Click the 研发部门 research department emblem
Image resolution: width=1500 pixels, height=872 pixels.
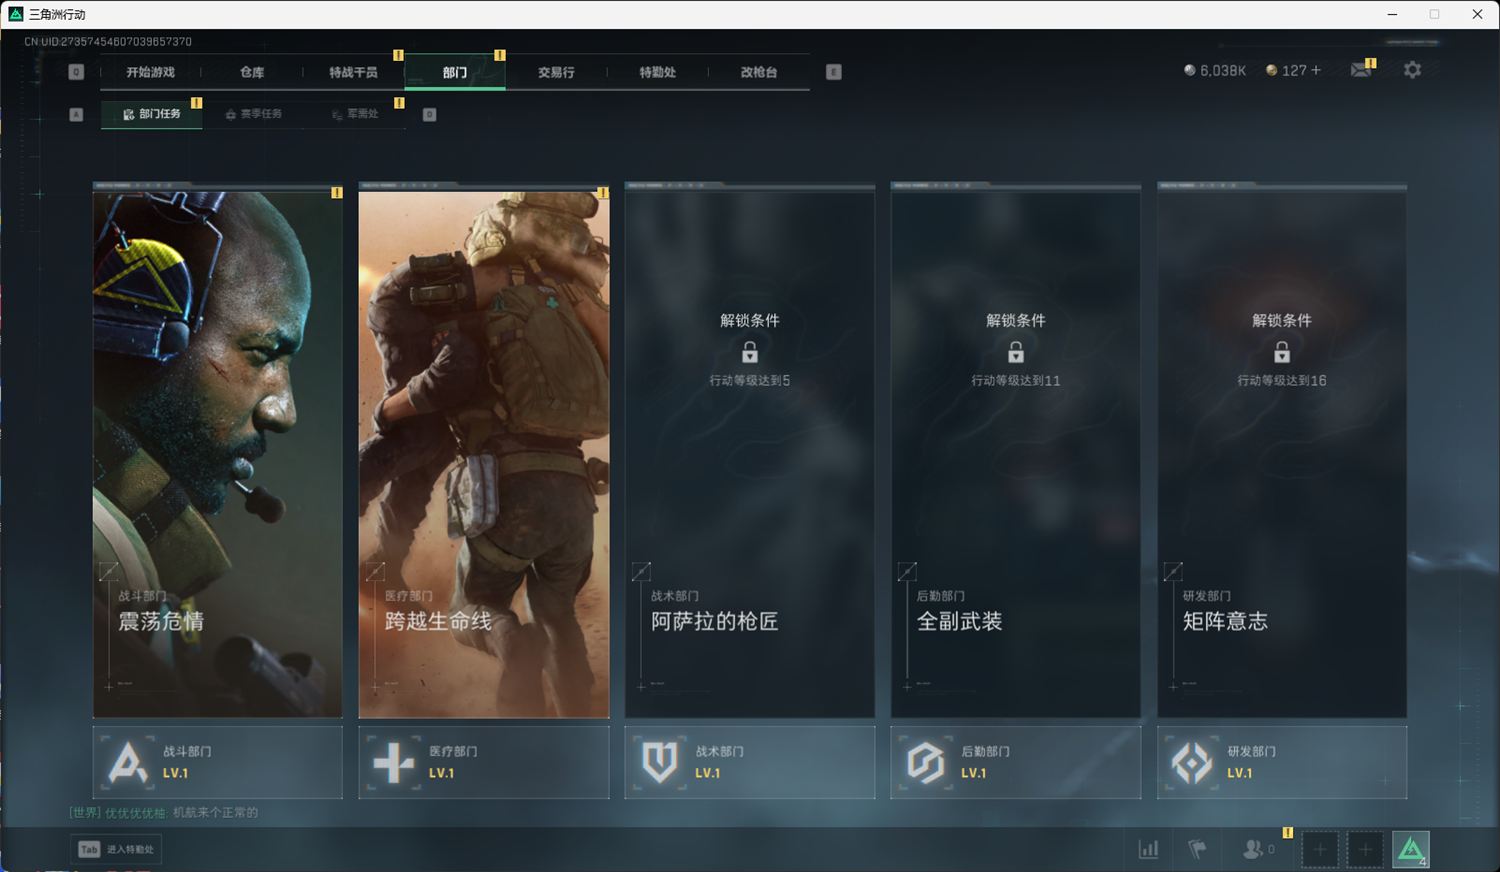(1191, 763)
